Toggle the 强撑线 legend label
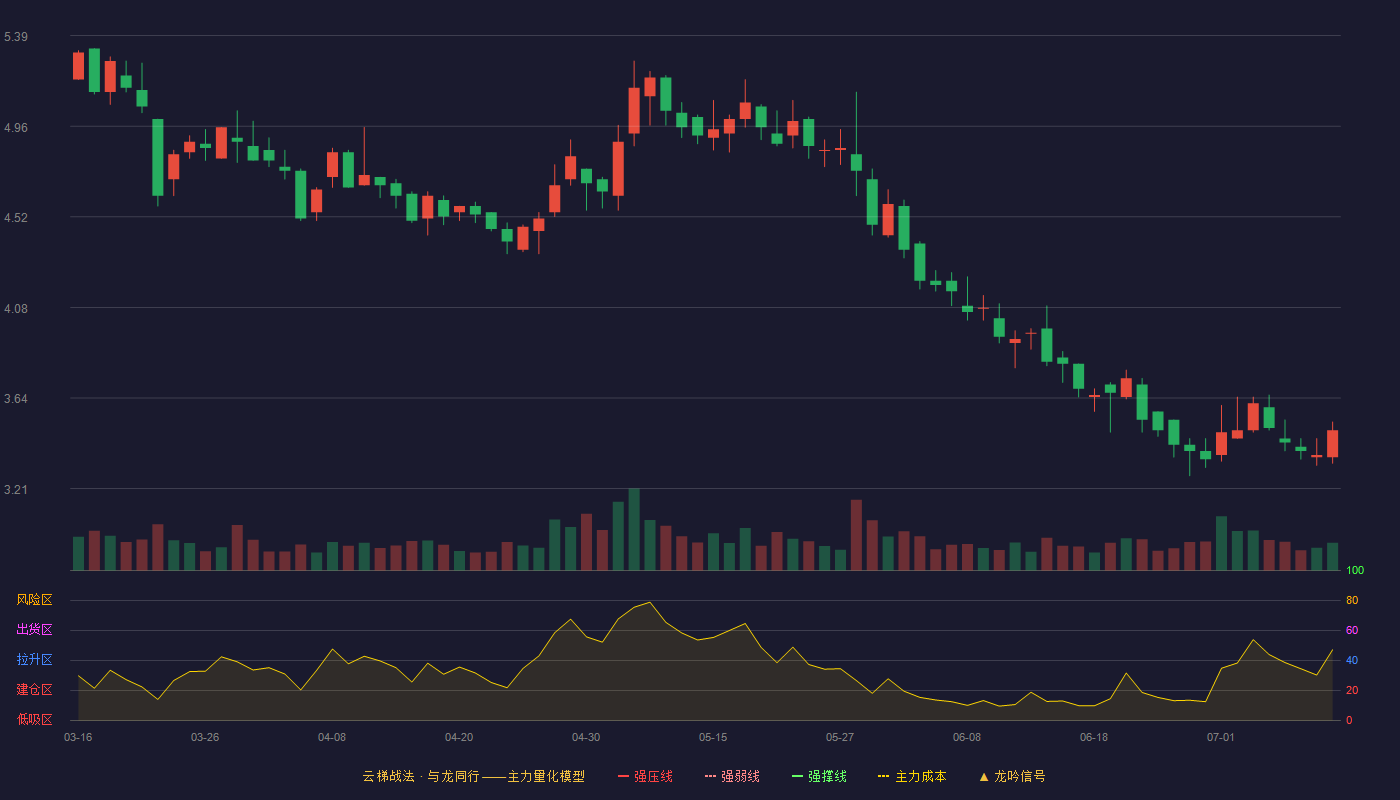 pos(827,776)
